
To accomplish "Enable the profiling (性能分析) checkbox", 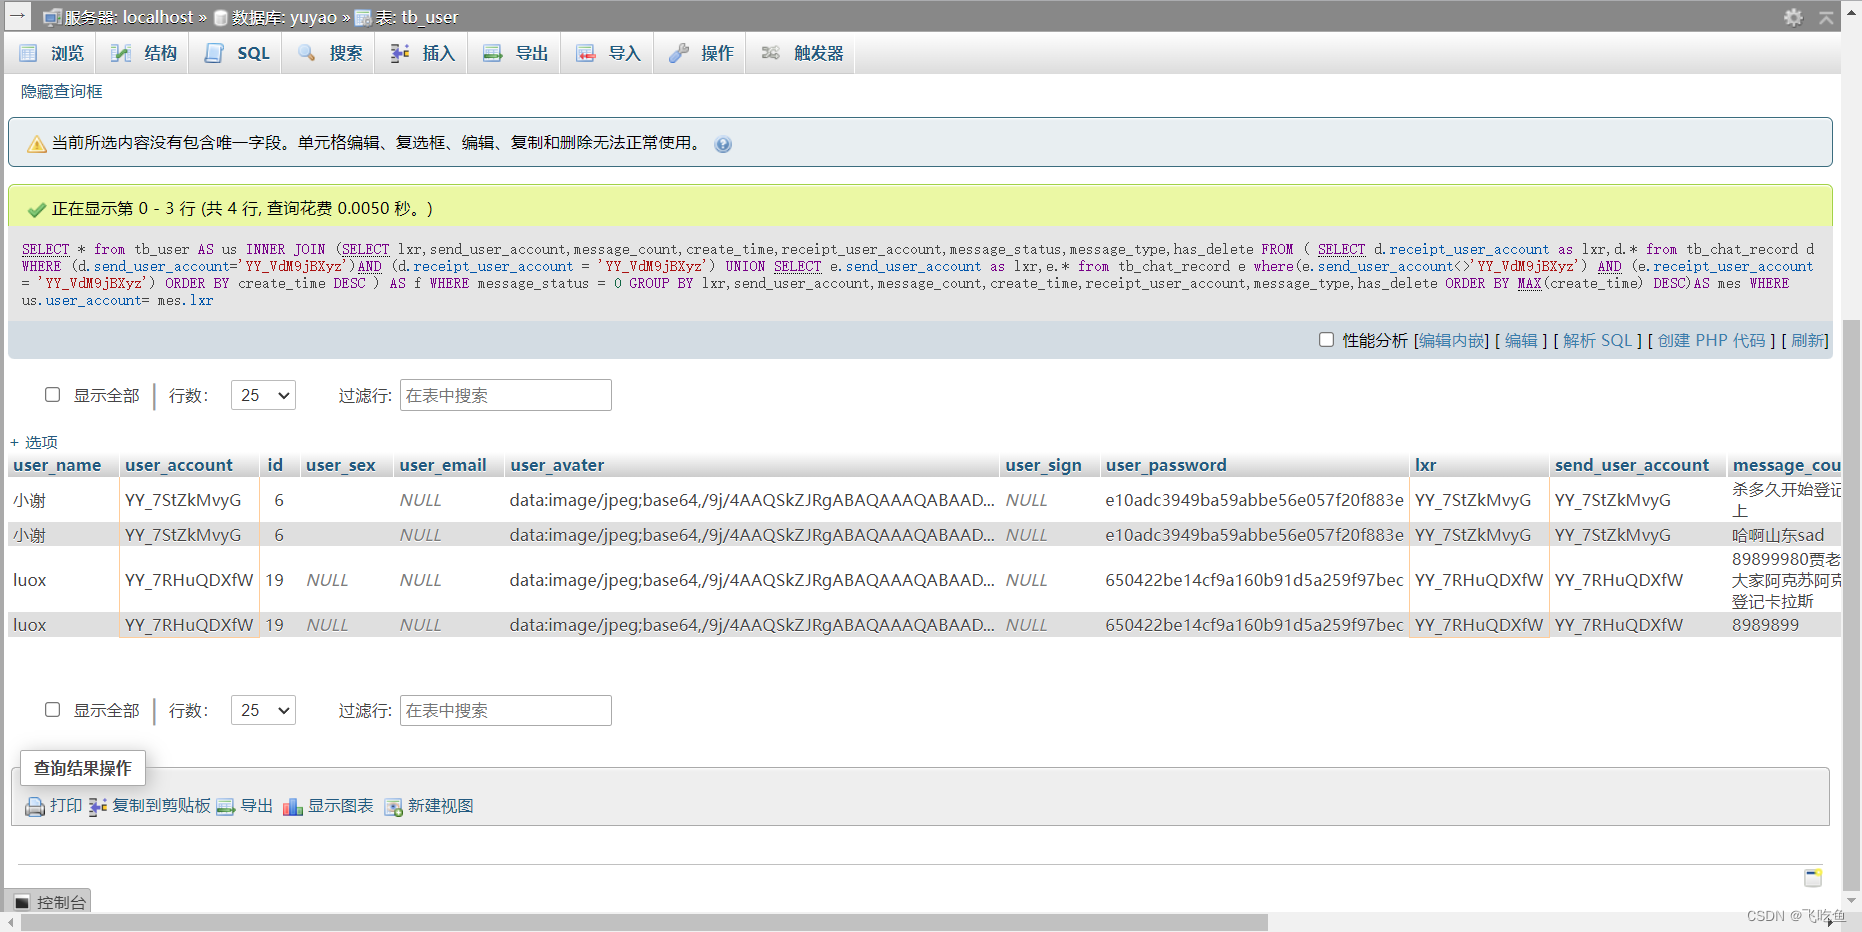I will [1326, 340].
